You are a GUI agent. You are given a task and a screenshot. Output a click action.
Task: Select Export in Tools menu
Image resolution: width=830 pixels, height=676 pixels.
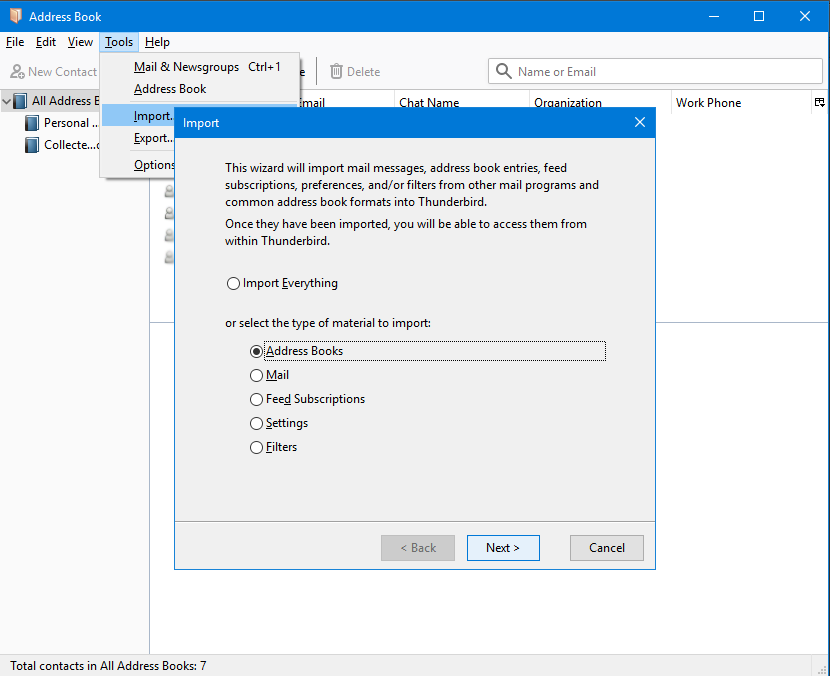pyautogui.click(x=139, y=138)
